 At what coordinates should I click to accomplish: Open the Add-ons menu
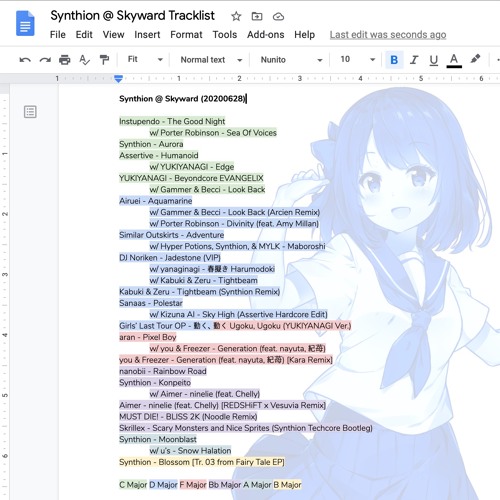coord(265,35)
